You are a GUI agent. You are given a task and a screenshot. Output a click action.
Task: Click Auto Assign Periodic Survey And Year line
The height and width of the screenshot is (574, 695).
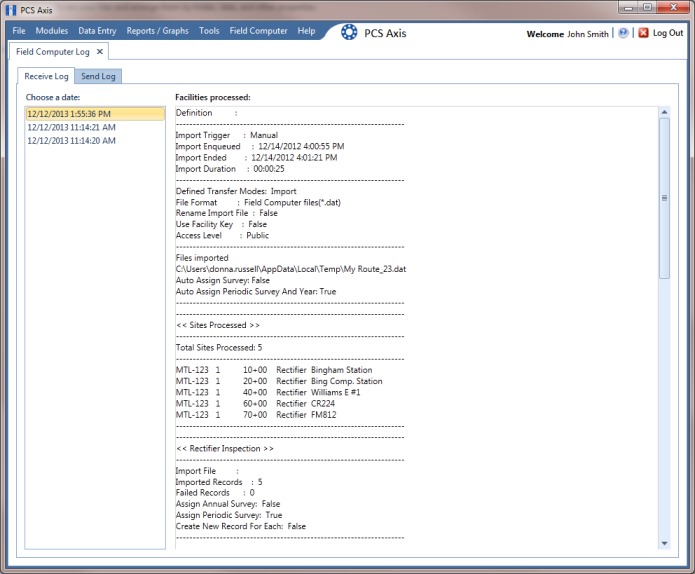click(x=256, y=292)
